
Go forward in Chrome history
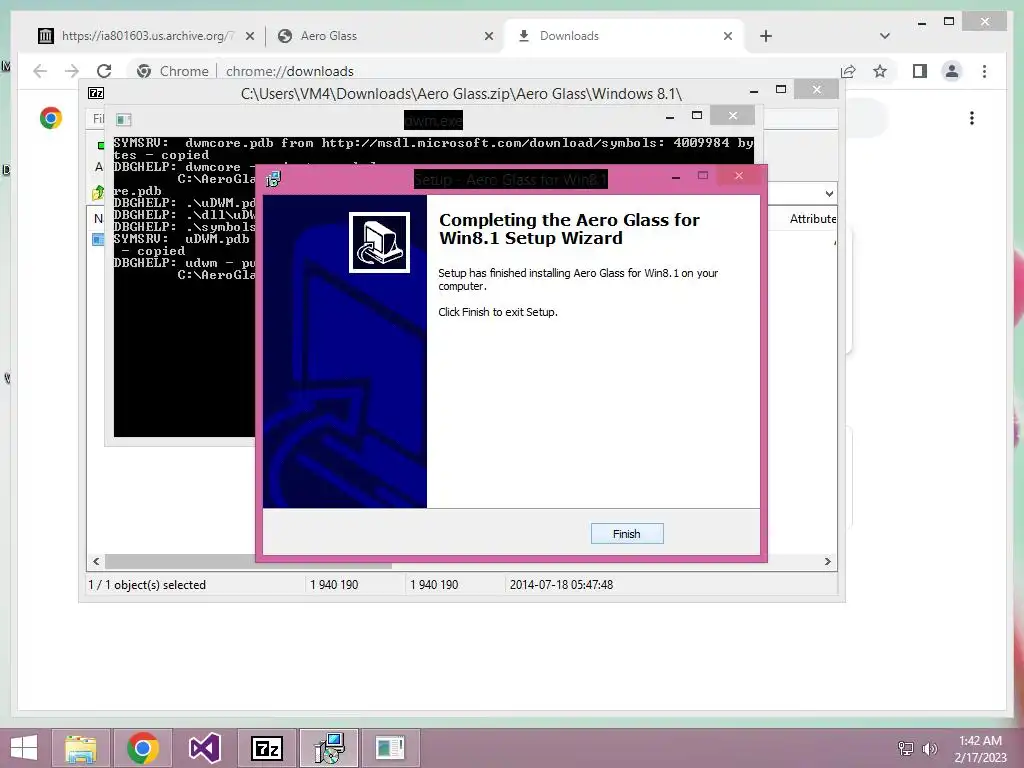point(72,71)
